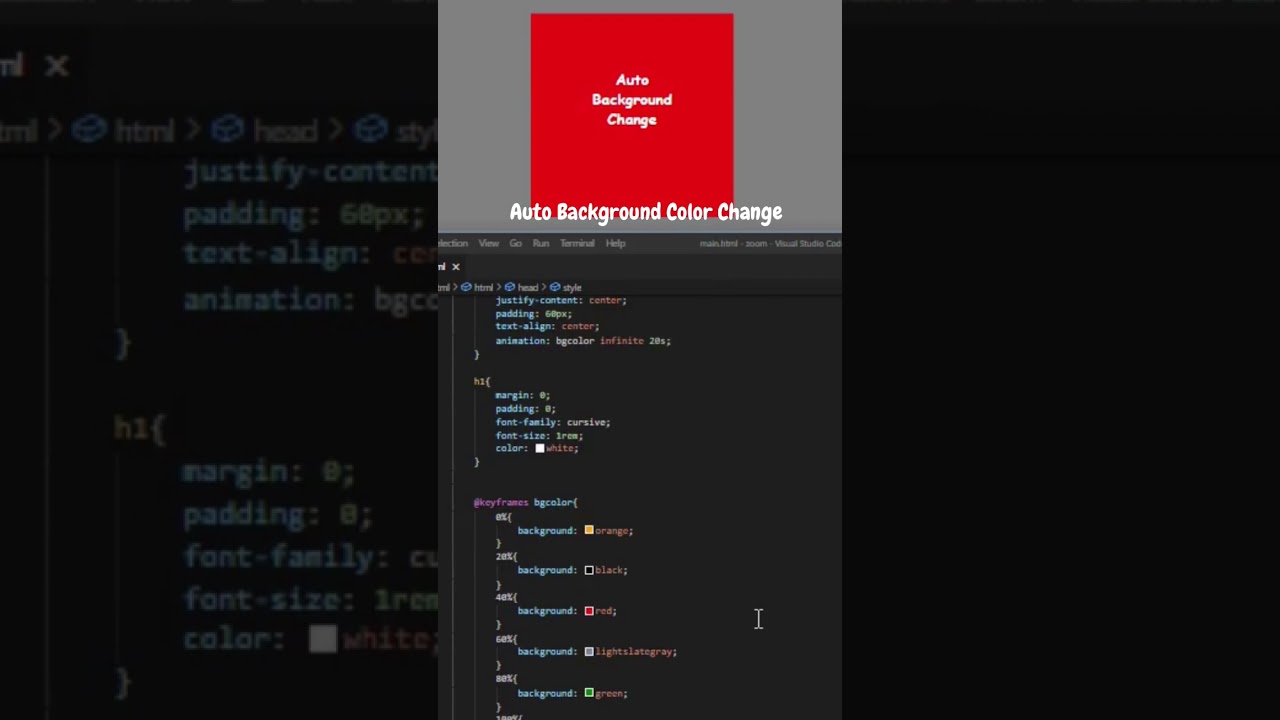Click the 'justify-content: center;' line

click(561, 300)
